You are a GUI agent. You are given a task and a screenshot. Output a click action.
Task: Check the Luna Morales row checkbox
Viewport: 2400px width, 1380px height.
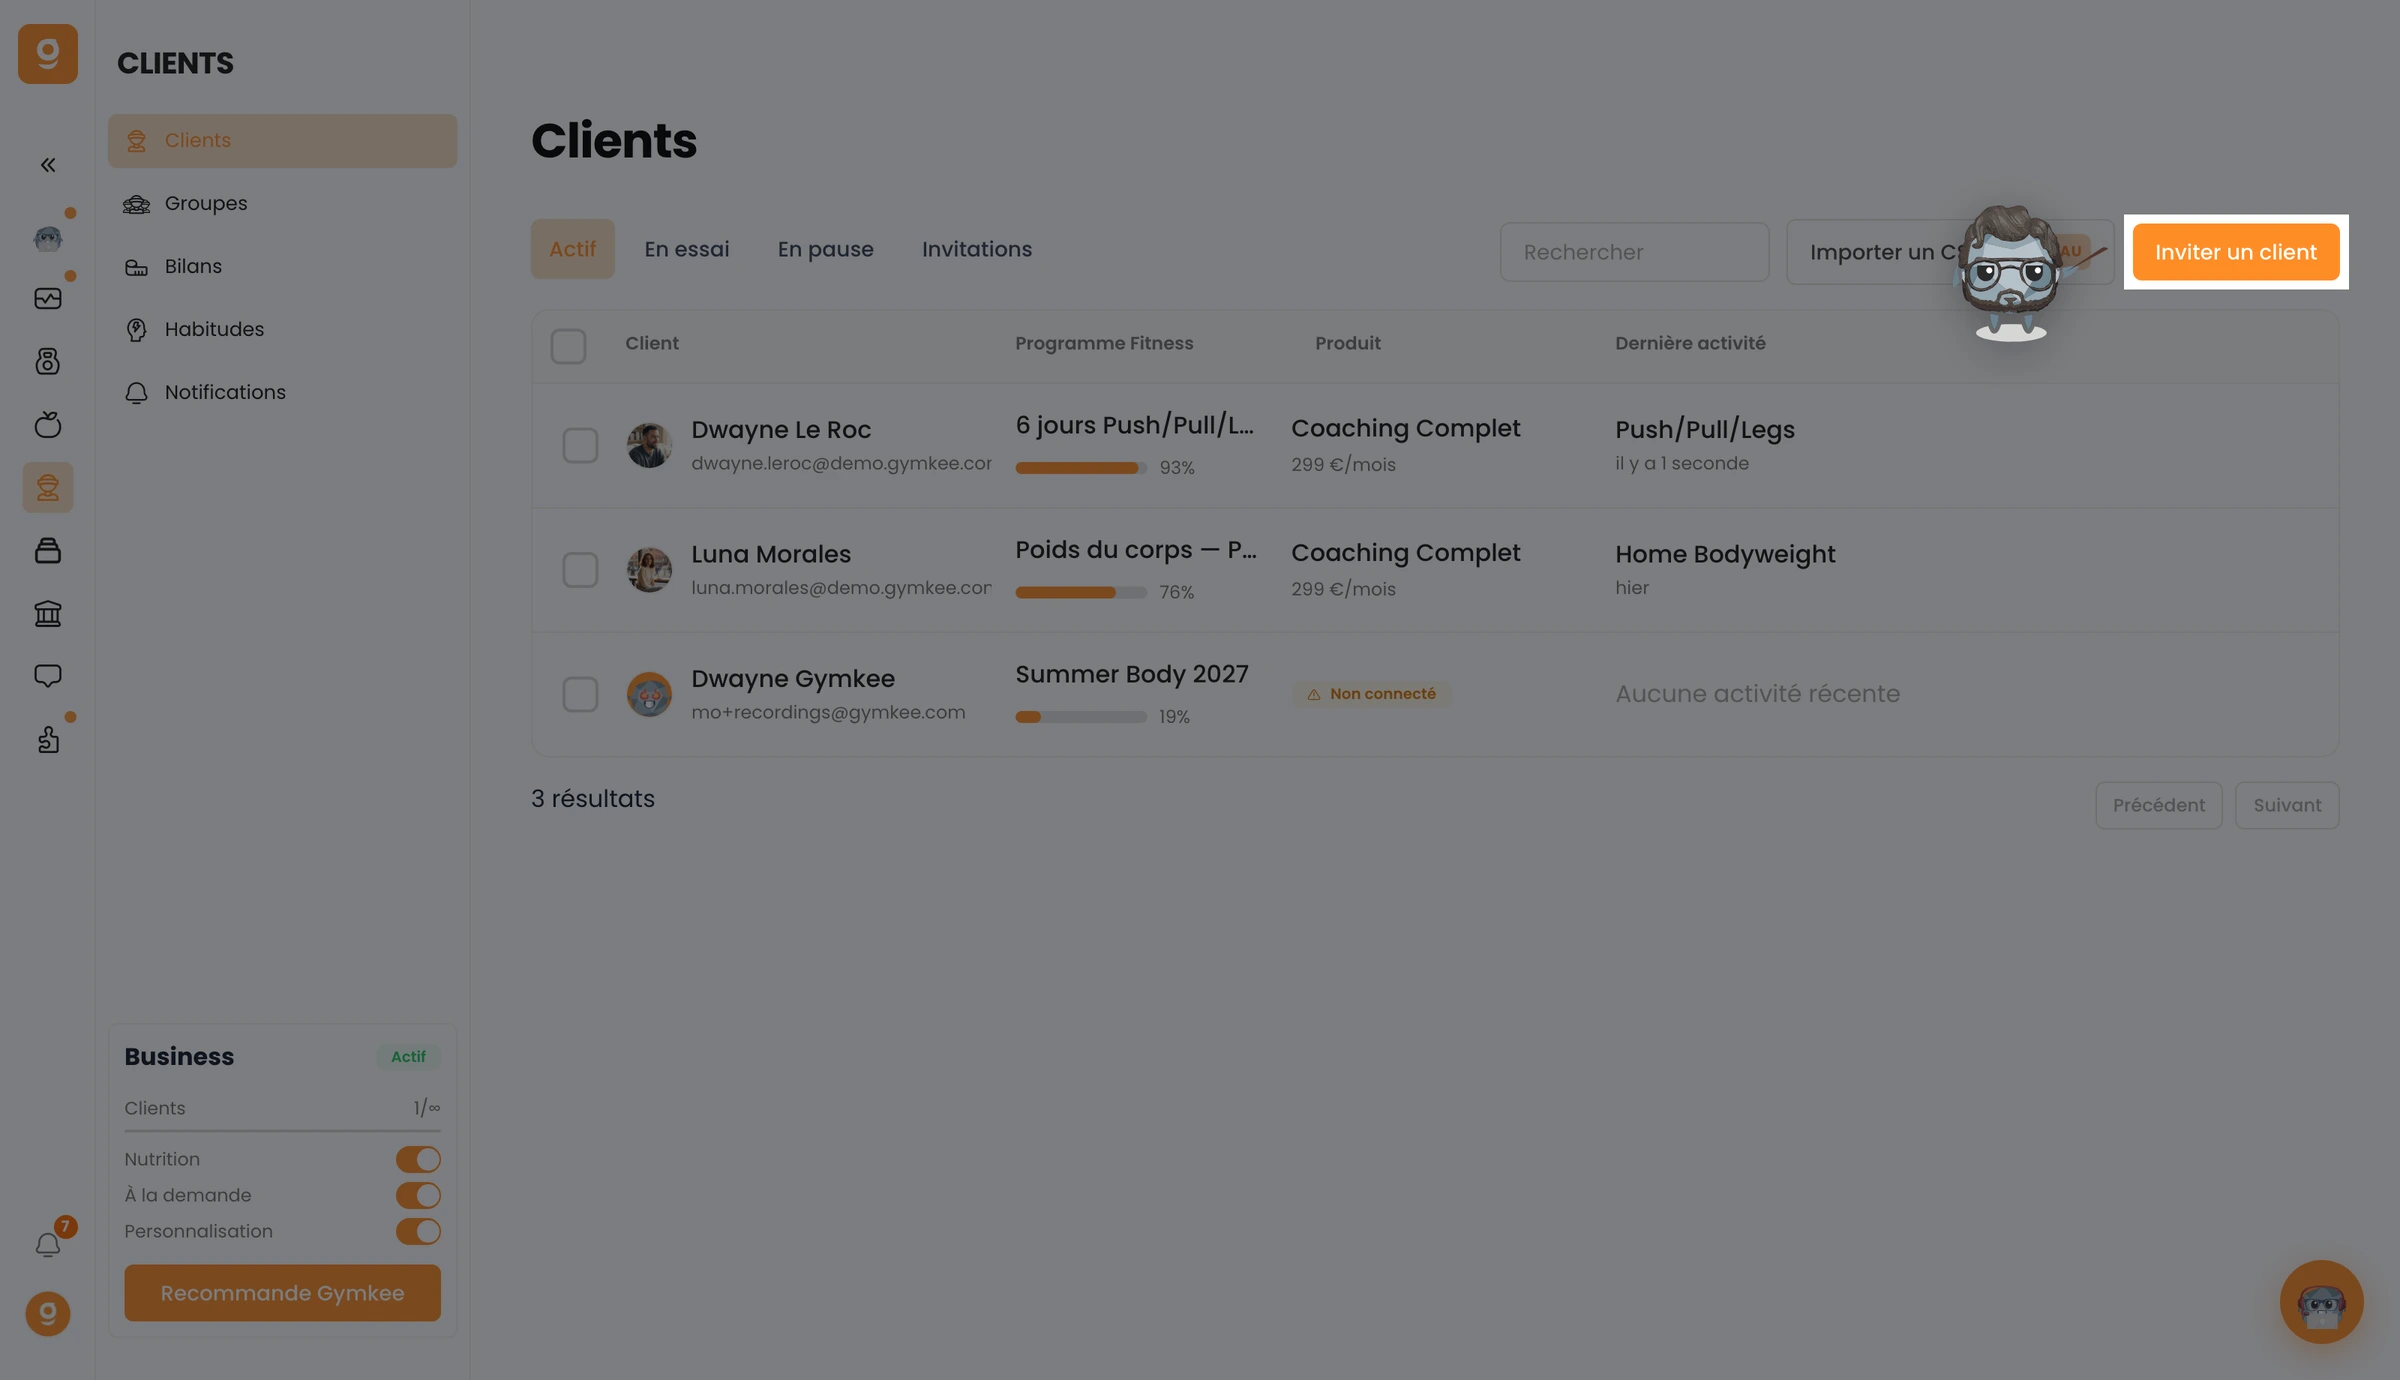(580, 570)
